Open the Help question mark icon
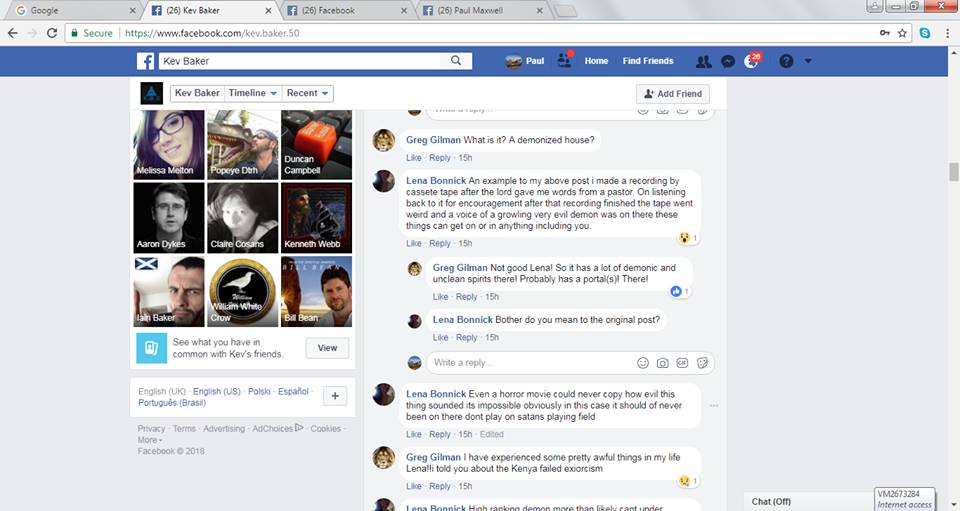 tap(786, 61)
